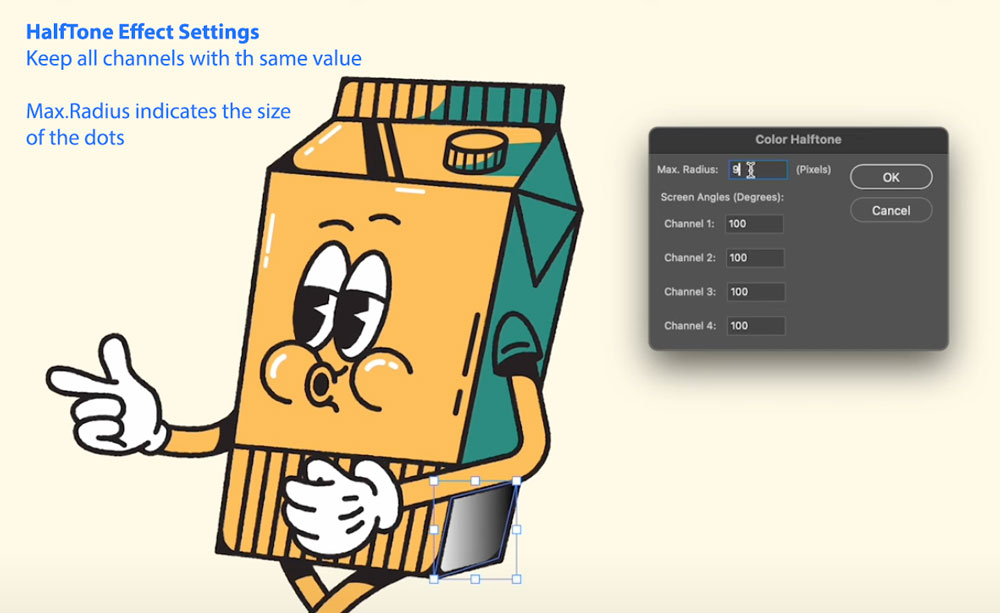
Task: Cancel the Color Halftone dialog
Action: 891,211
